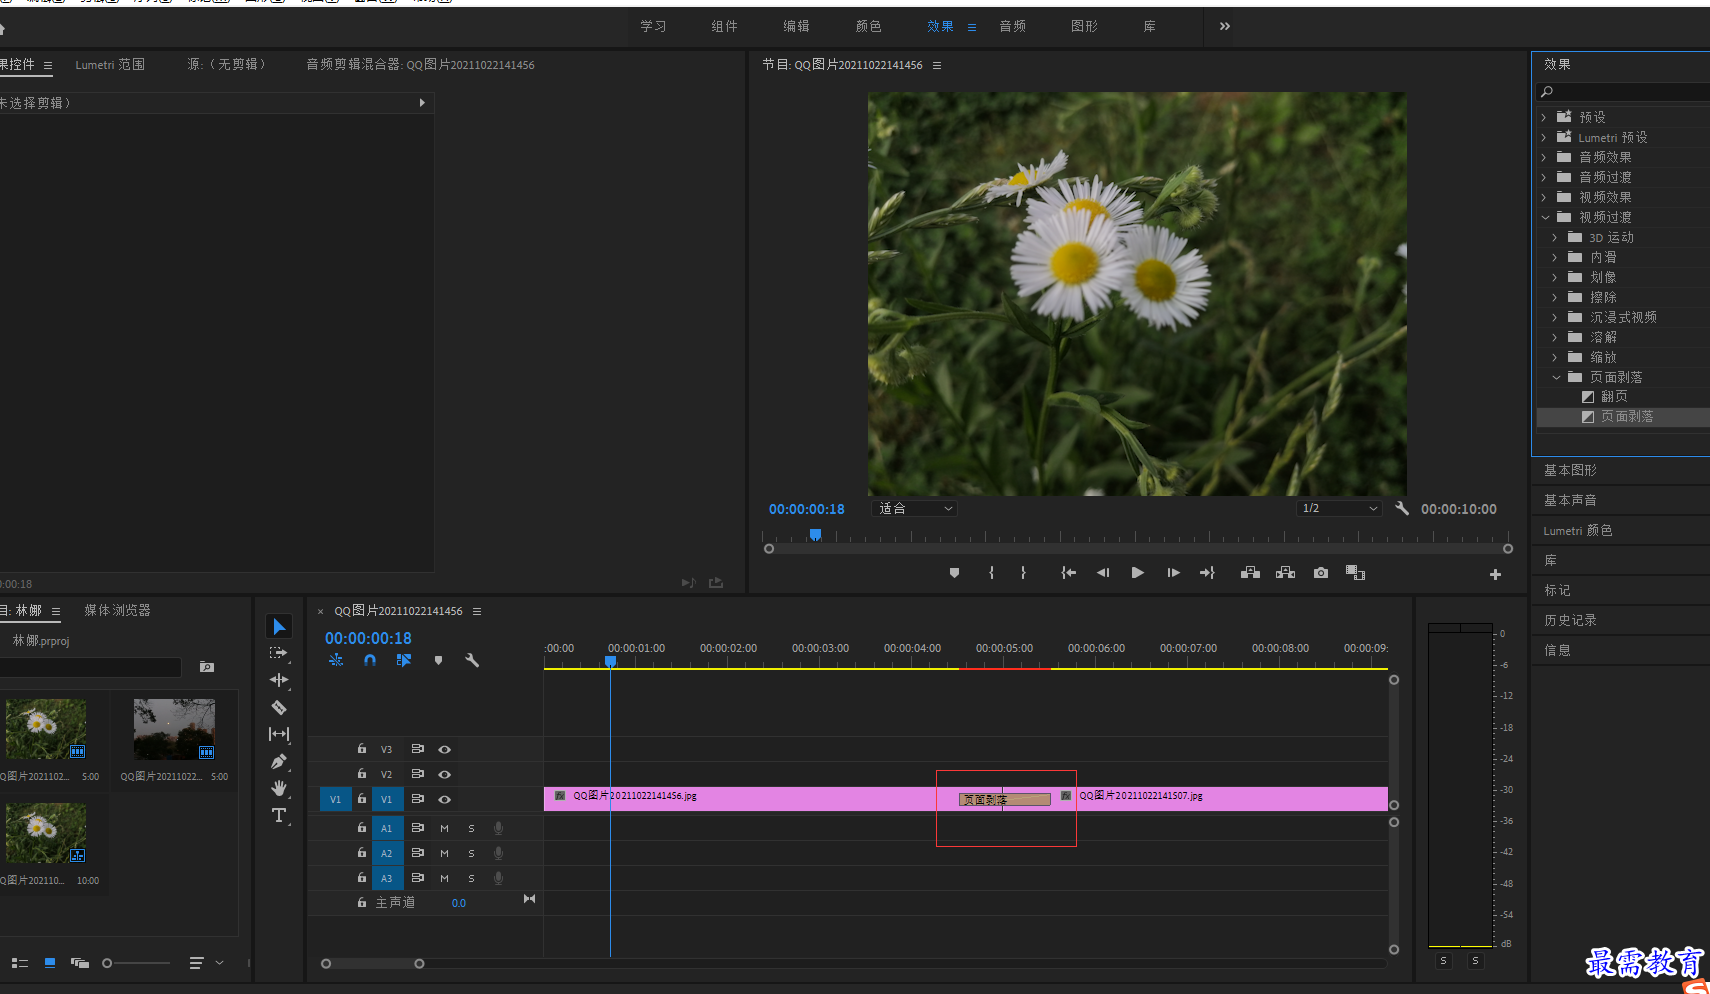Viewport: 1710px width, 994px height.
Task: Select the Type tool
Action: coord(279,815)
